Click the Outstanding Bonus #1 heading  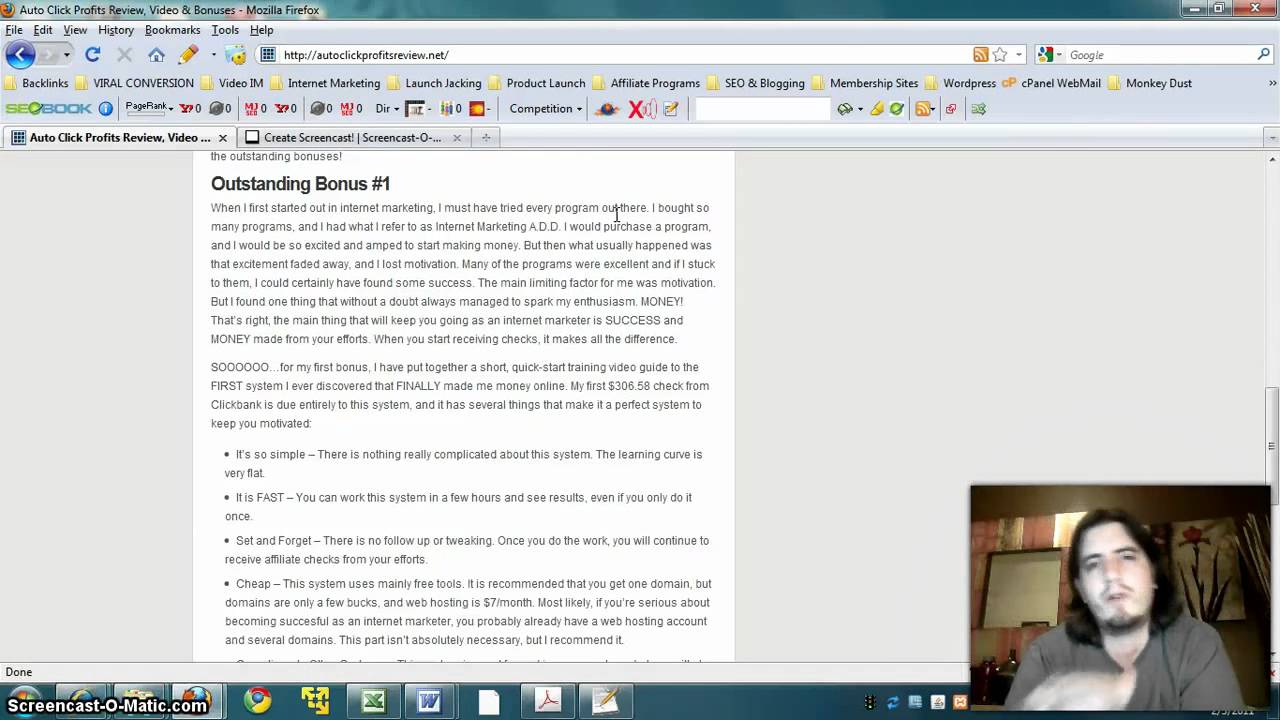coord(300,184)
